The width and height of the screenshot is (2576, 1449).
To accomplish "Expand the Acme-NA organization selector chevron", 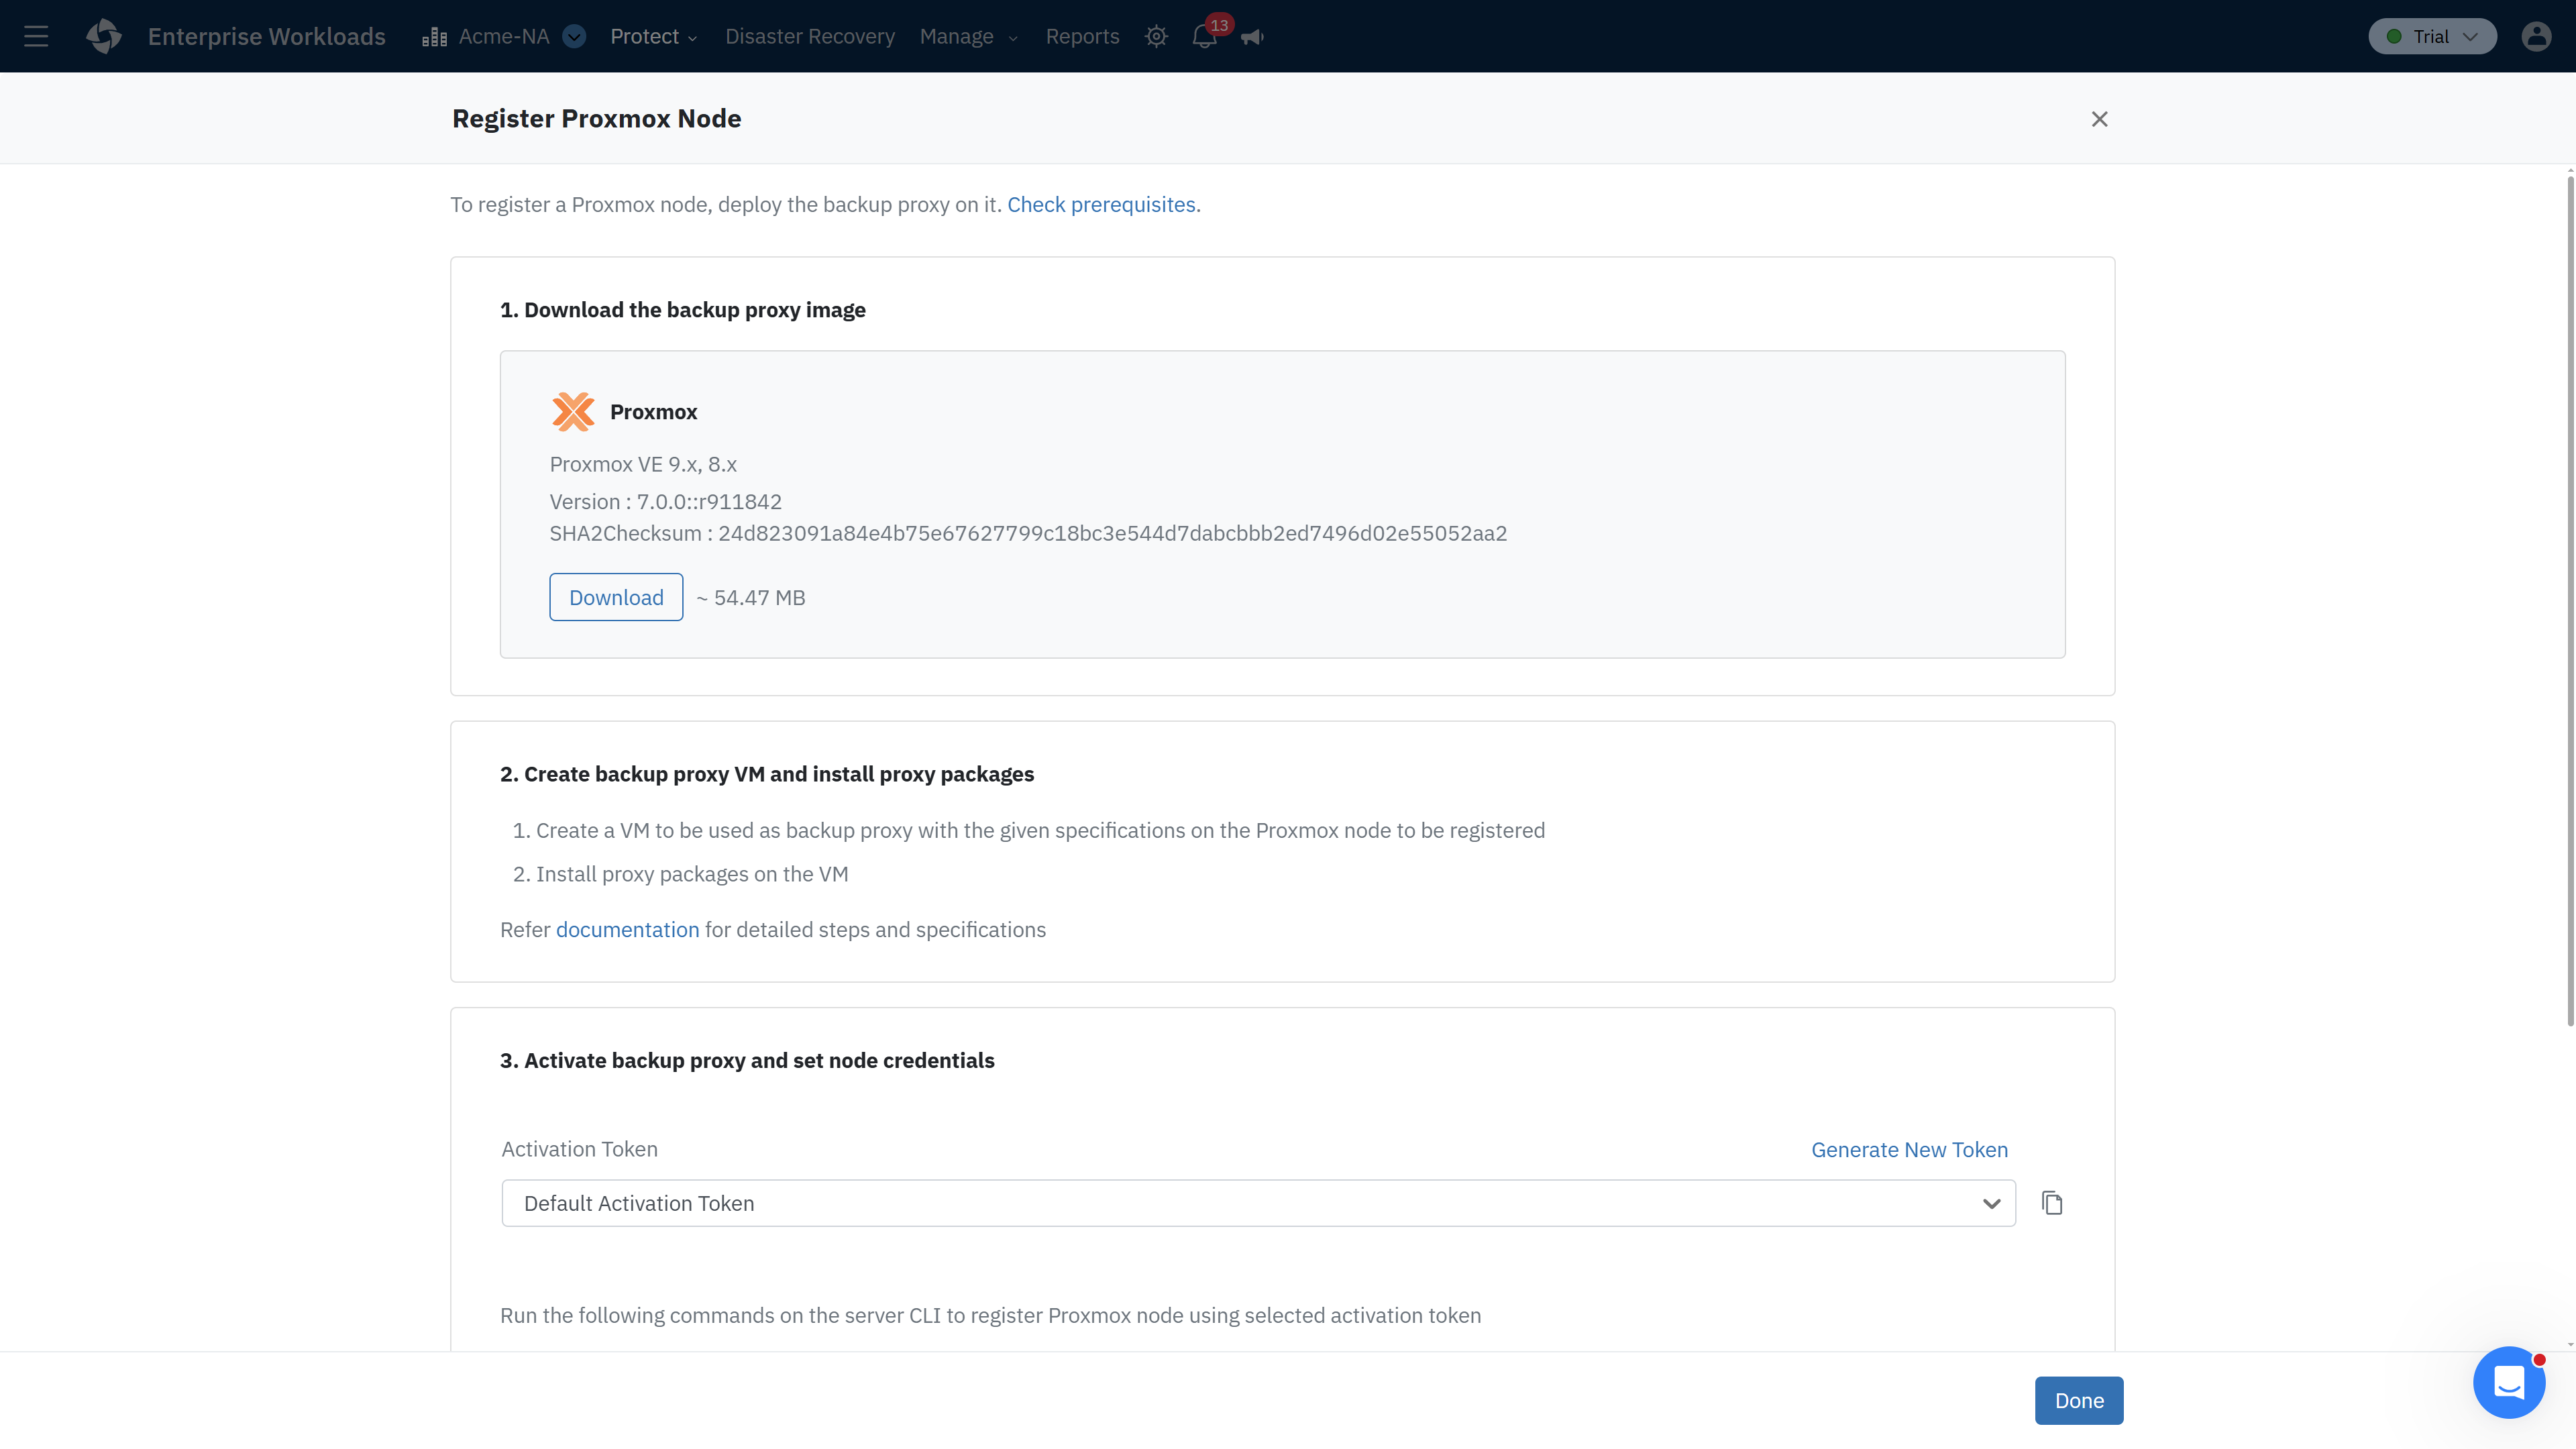I will coord(574,36).
